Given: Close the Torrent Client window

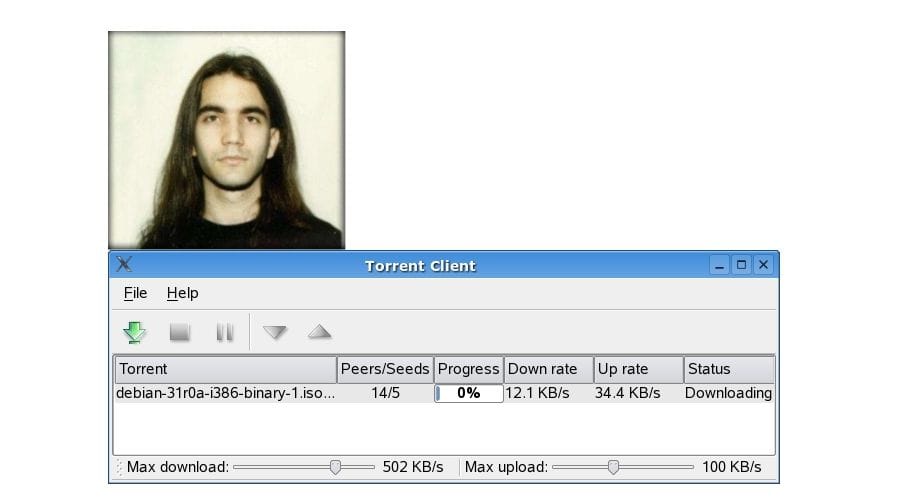Looking at the screenshot, I should point(763,265).
